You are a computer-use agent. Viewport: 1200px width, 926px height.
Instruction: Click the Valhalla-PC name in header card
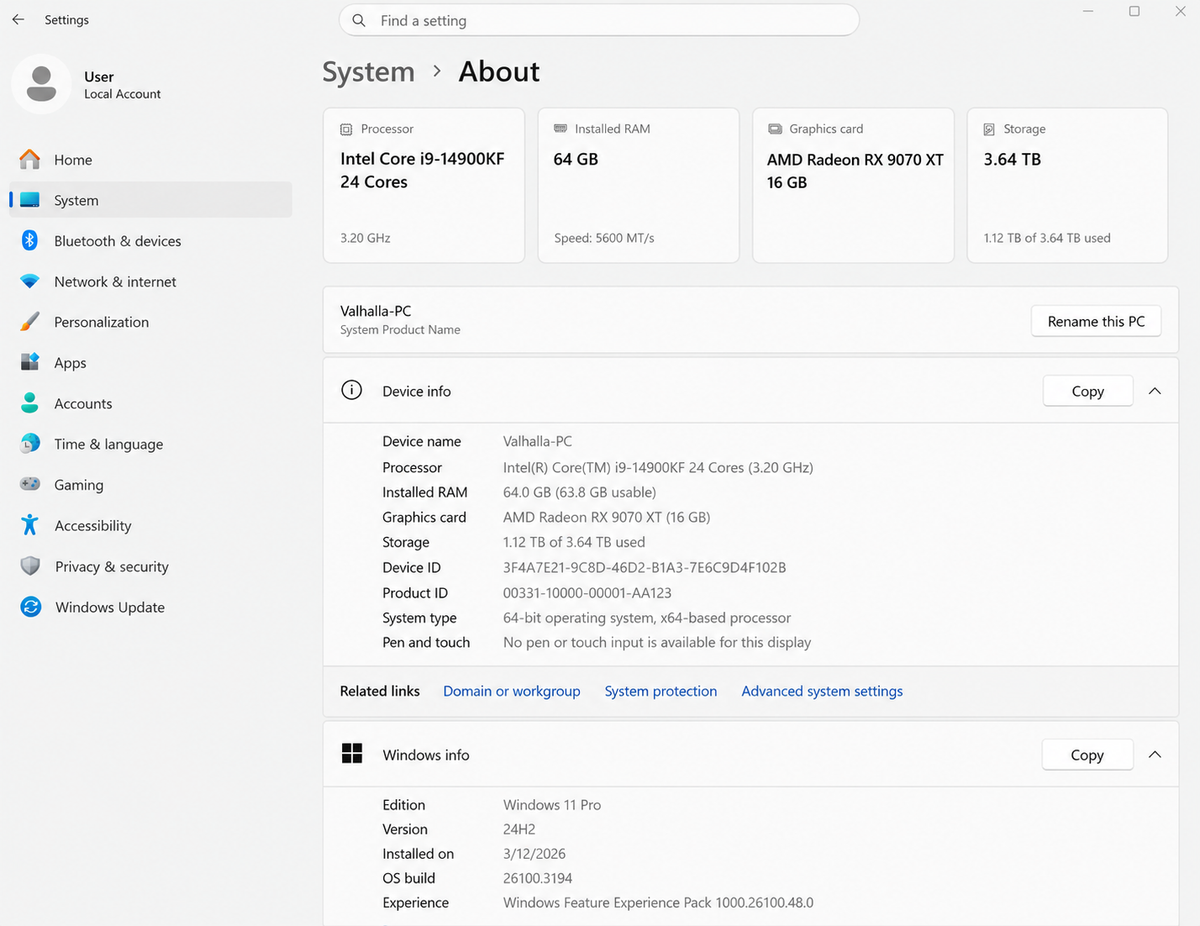(x=375, y=311)
